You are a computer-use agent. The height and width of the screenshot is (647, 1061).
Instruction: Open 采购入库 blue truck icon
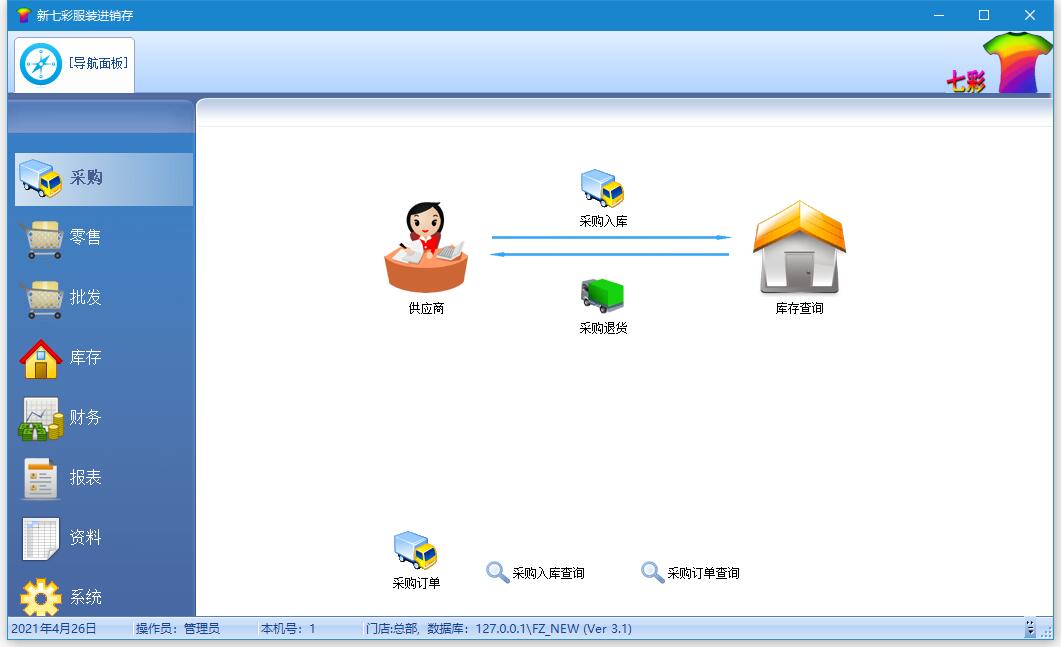coord(602,188)
